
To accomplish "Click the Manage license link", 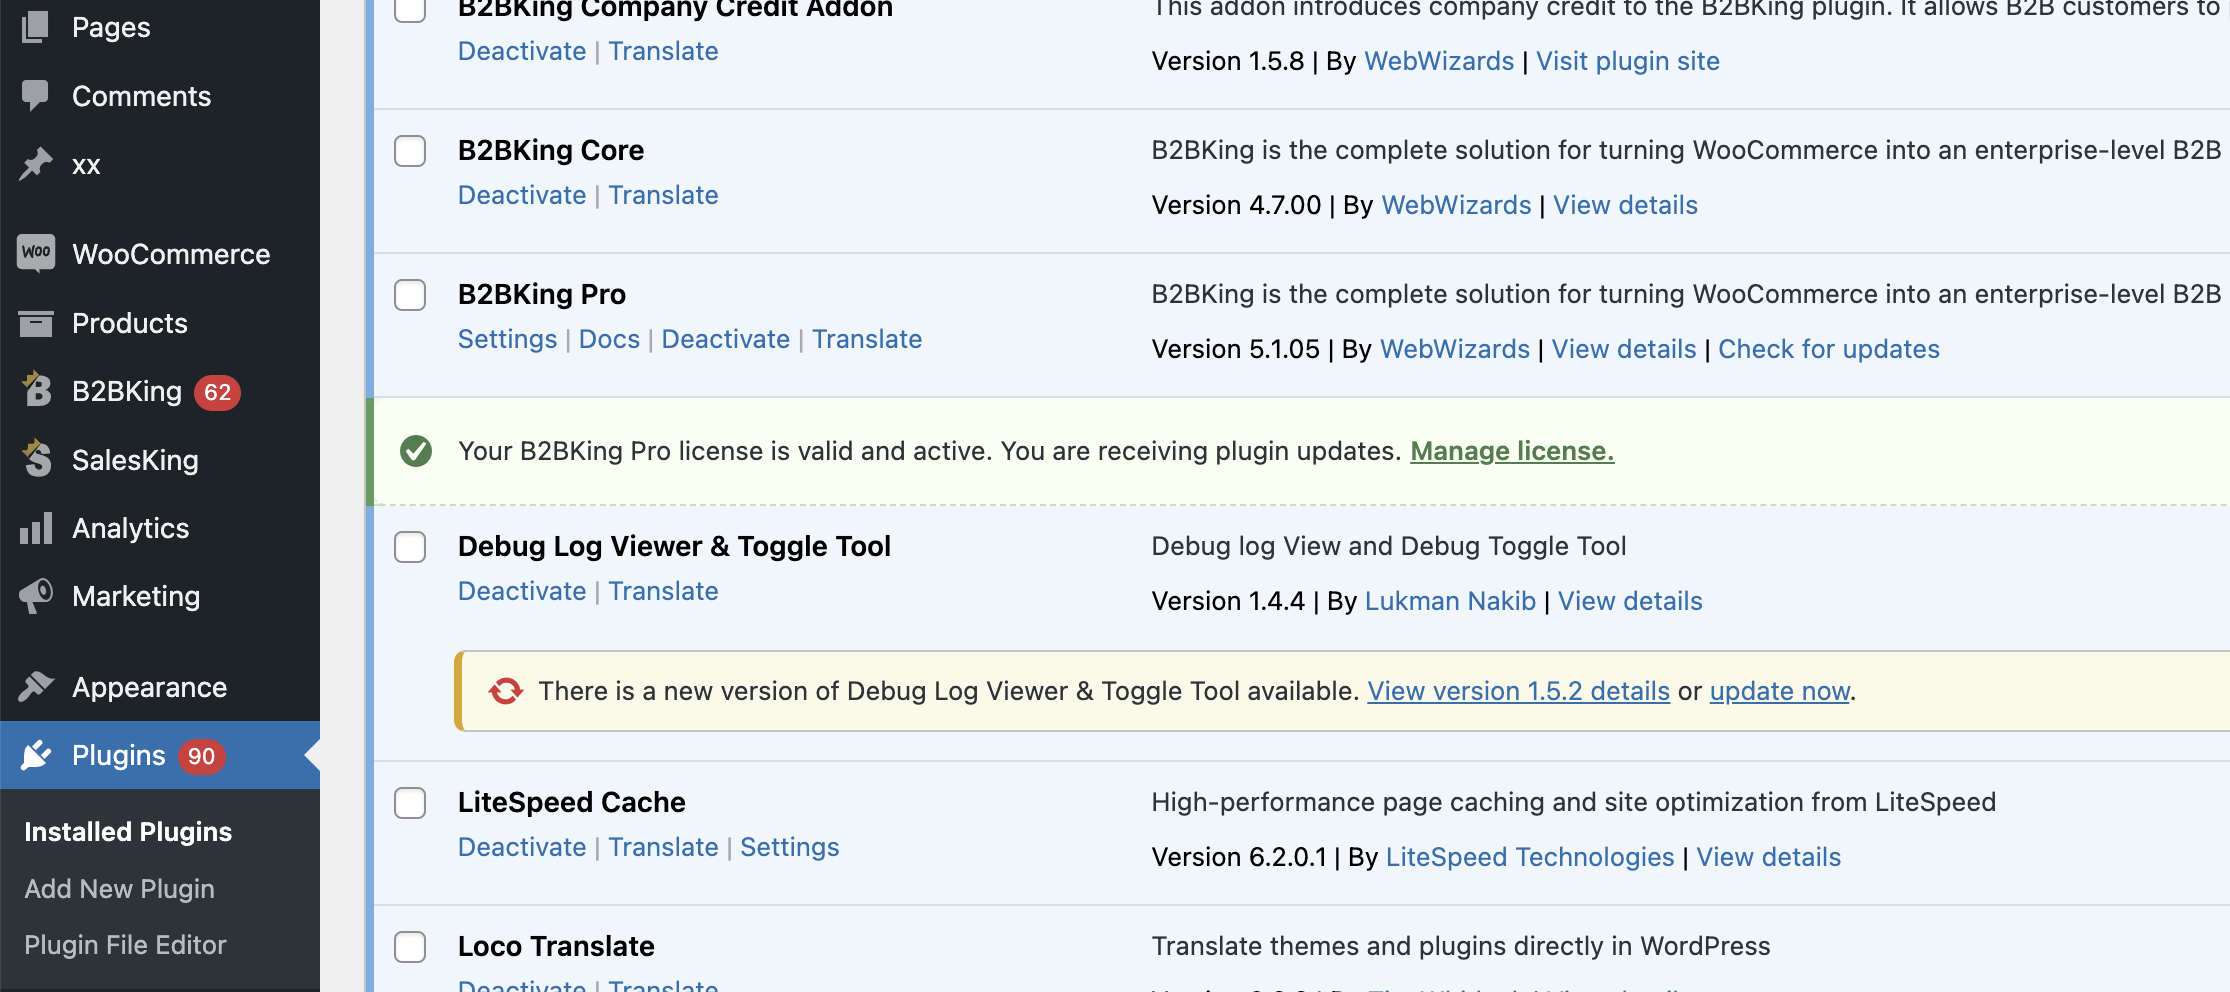I will click(1512, 451).
